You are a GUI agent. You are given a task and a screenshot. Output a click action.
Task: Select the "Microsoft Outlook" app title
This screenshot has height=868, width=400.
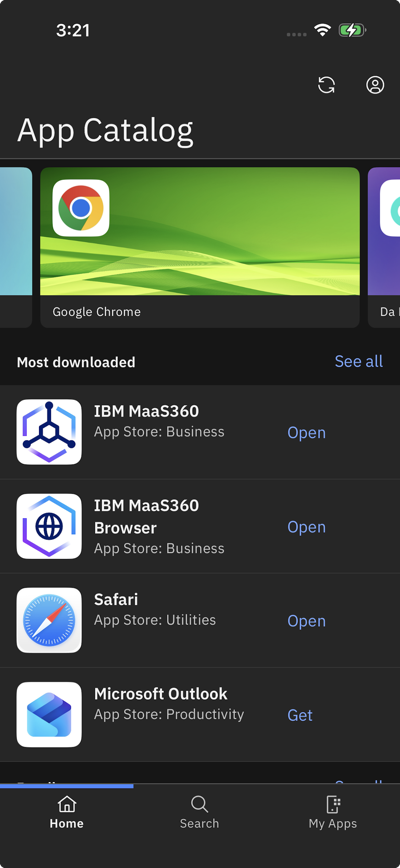click(x=160, y=694)
